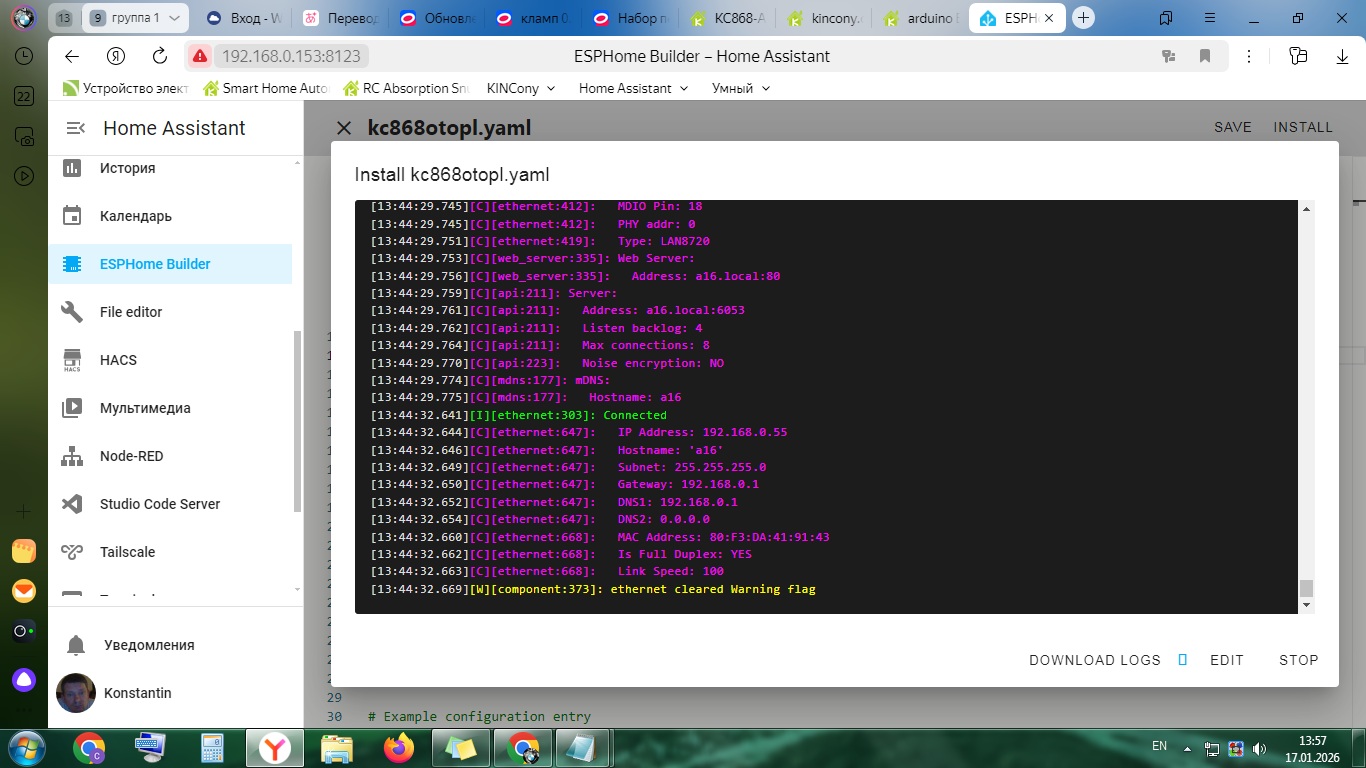
Task: Open Firefox from the Windows taskbar
Action: (398, 747)
